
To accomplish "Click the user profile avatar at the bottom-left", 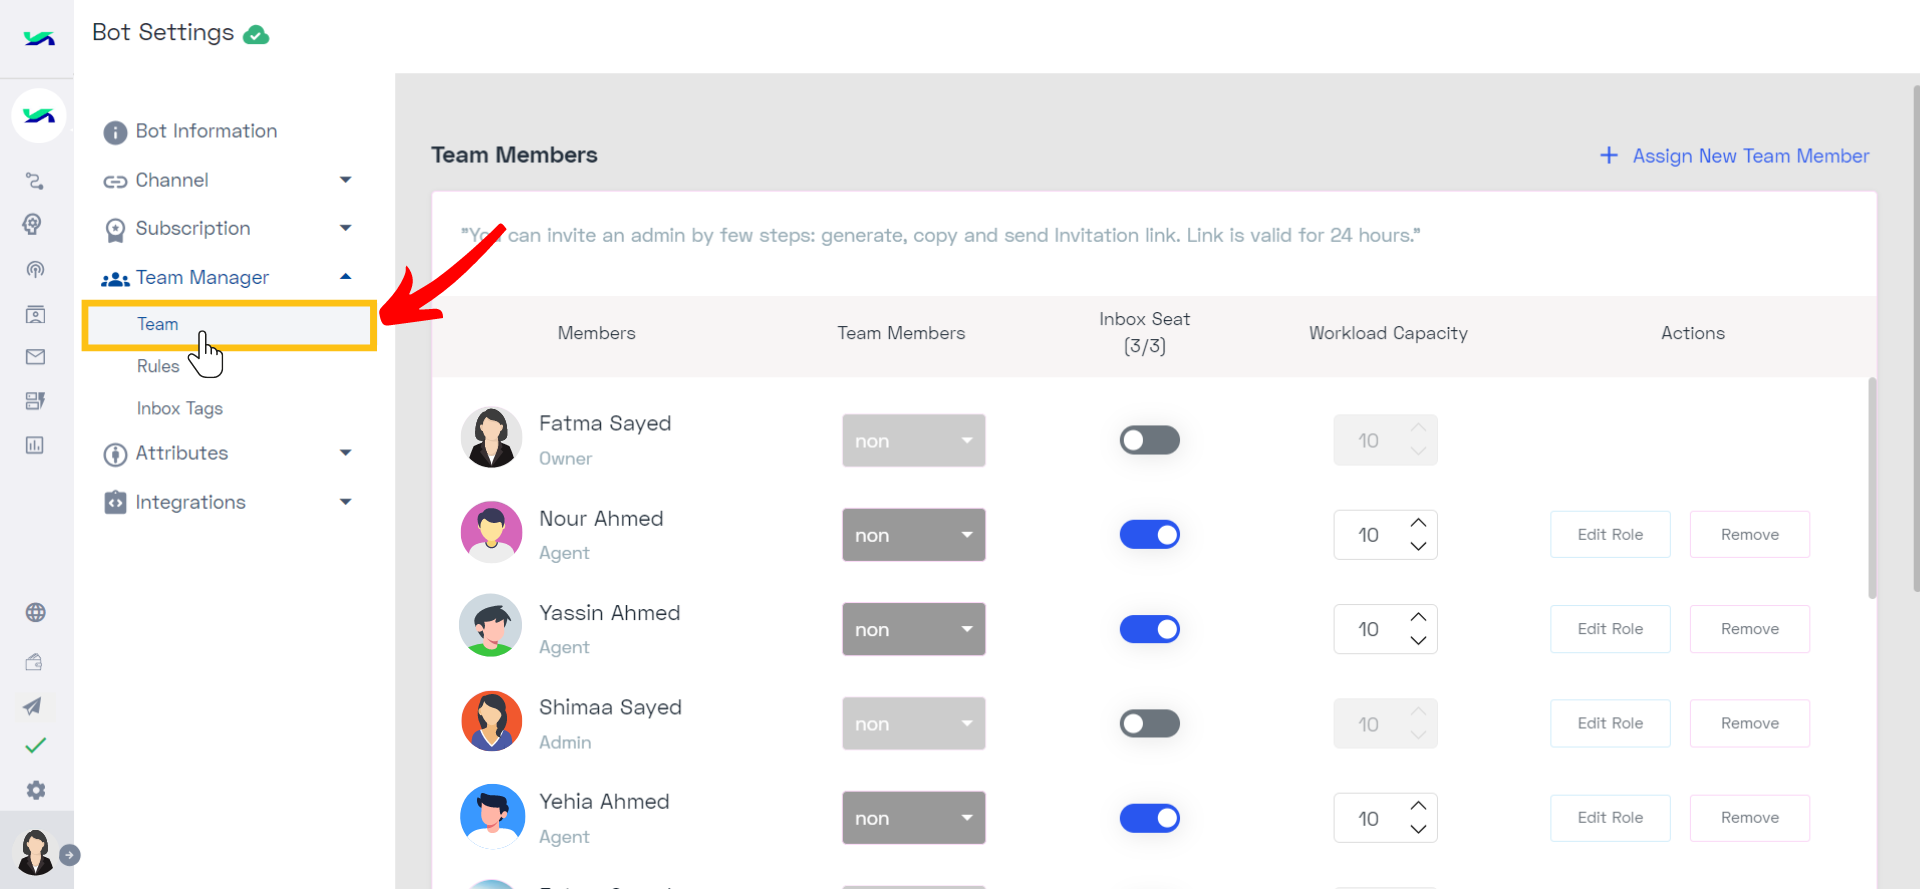I will point(36,853).
